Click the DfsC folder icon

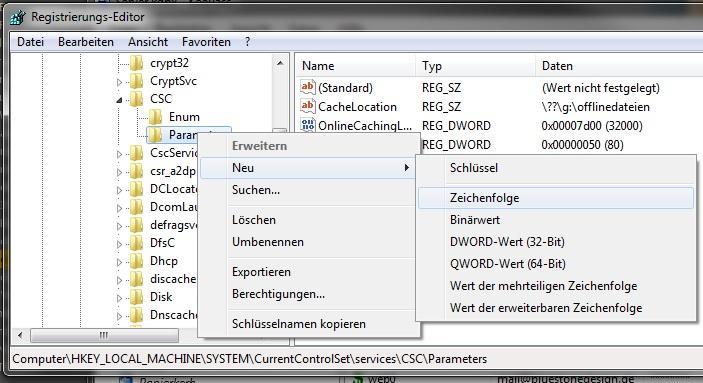[136, 243]
